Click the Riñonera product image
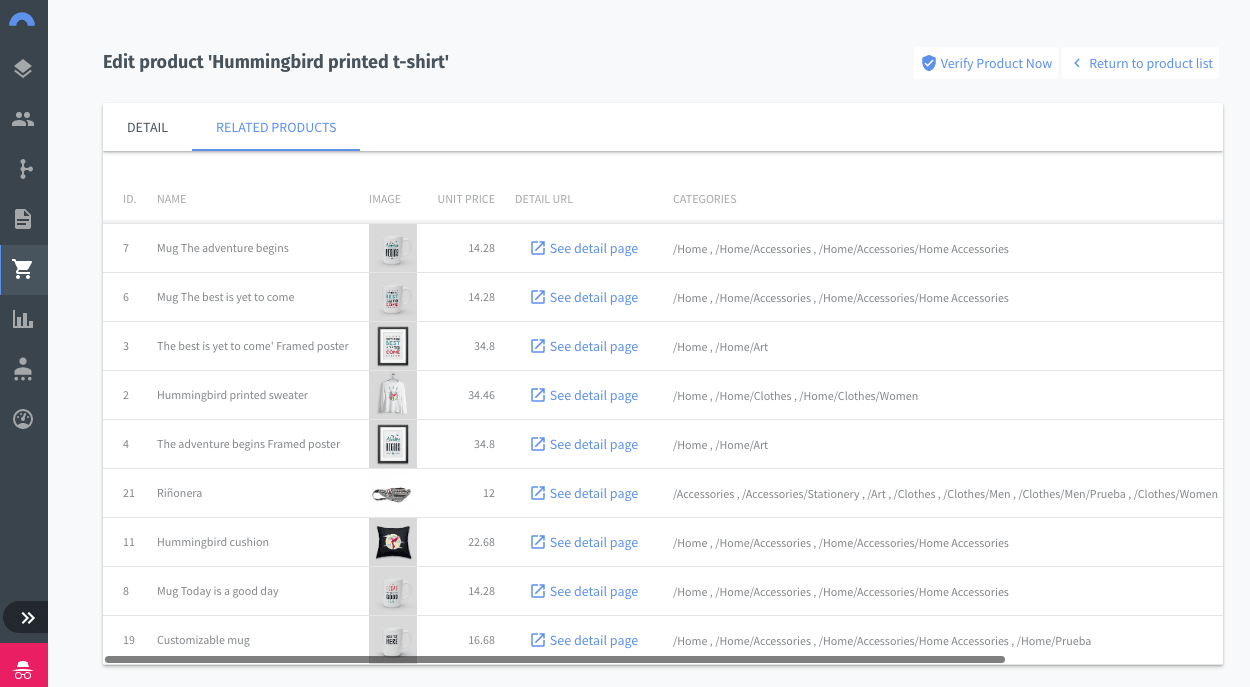 pos(393,493)
